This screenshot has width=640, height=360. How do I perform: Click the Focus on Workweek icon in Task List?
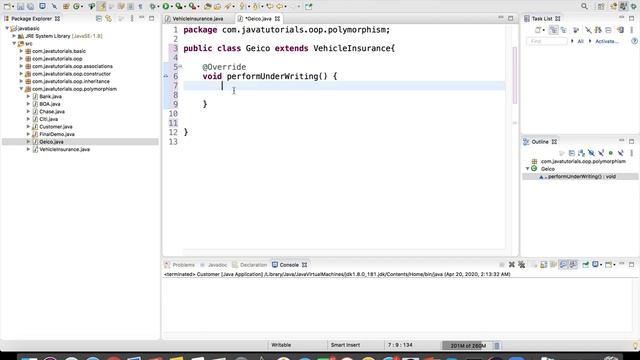[x=576, y=30]
